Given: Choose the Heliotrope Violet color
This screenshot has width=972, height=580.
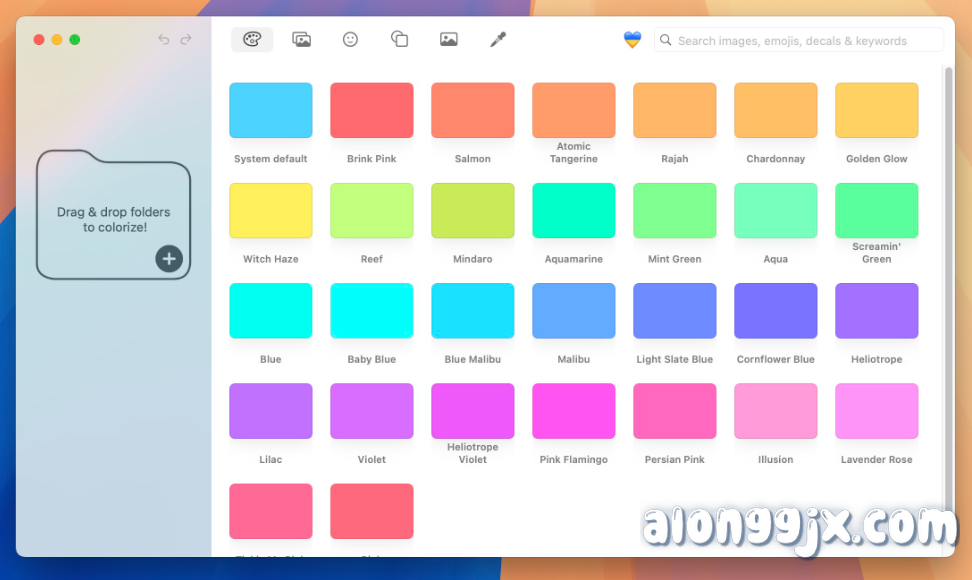Looking at the screenshot, I should (472, 410).
